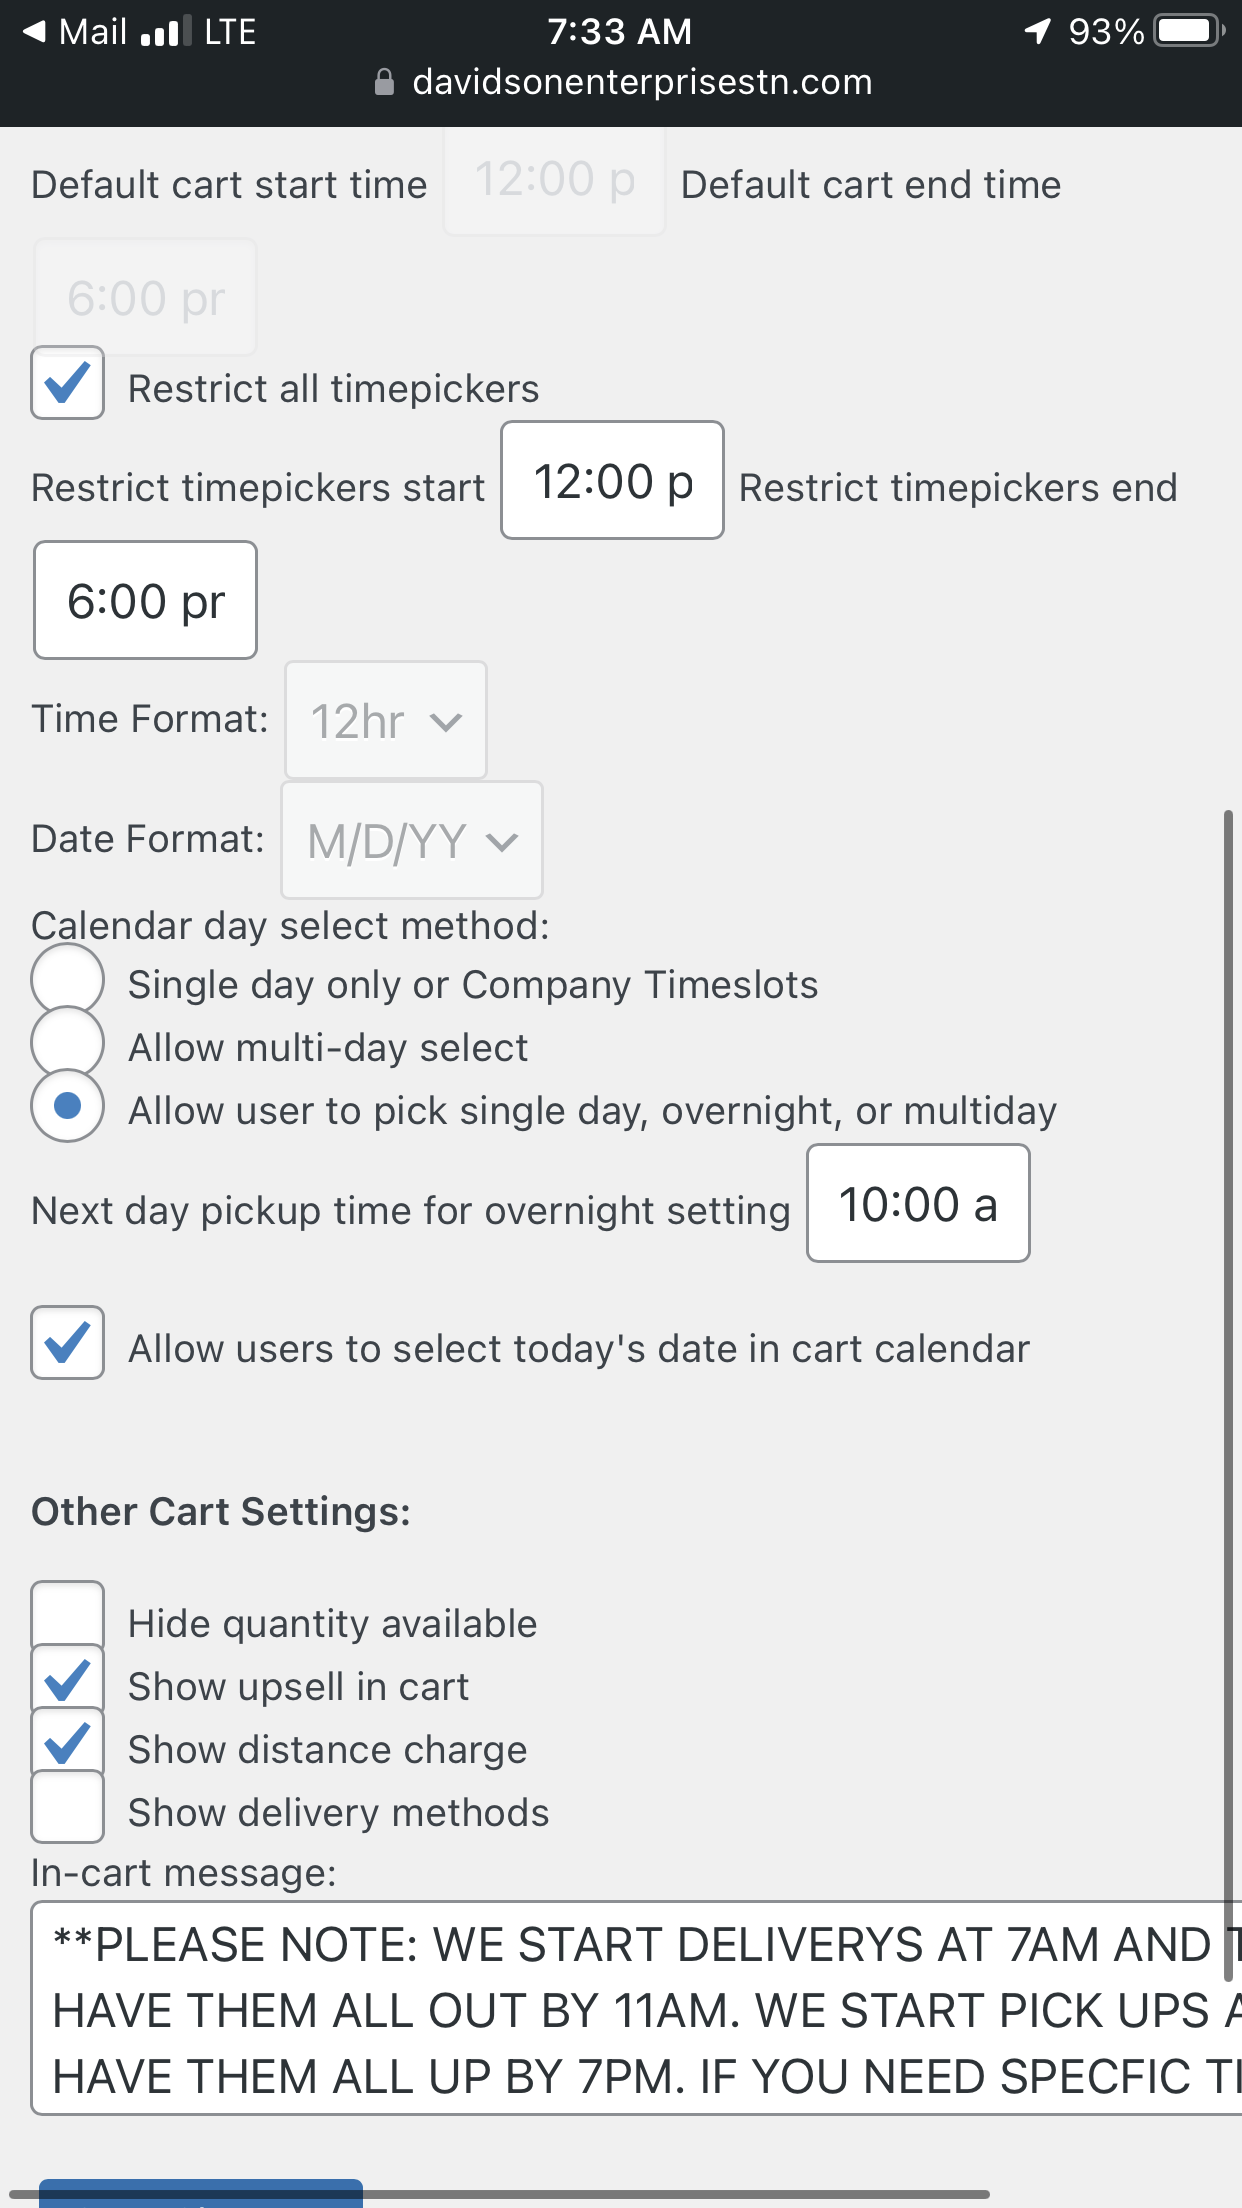The image size is (1242, 2208).
Task: Tap Restrict timepickers end 6:00 pm field
Action: tap(146, 601)
